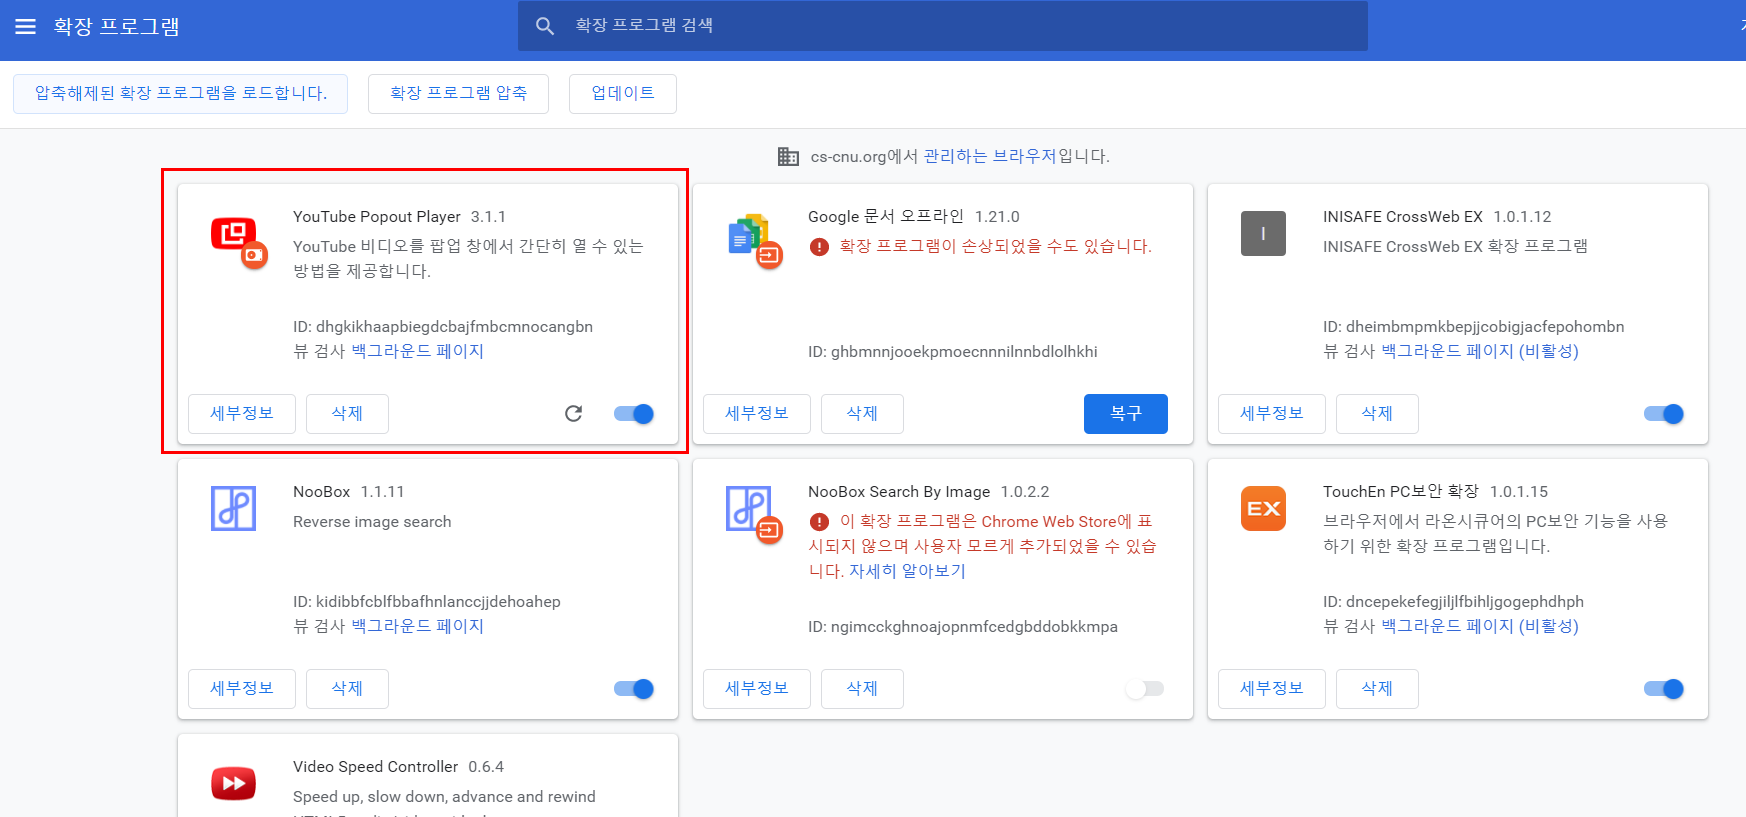This screenshot has height=817, width=1746.
Task: Open the hamburger main menu
Action: pyautogui.click(x=25, y=27)
